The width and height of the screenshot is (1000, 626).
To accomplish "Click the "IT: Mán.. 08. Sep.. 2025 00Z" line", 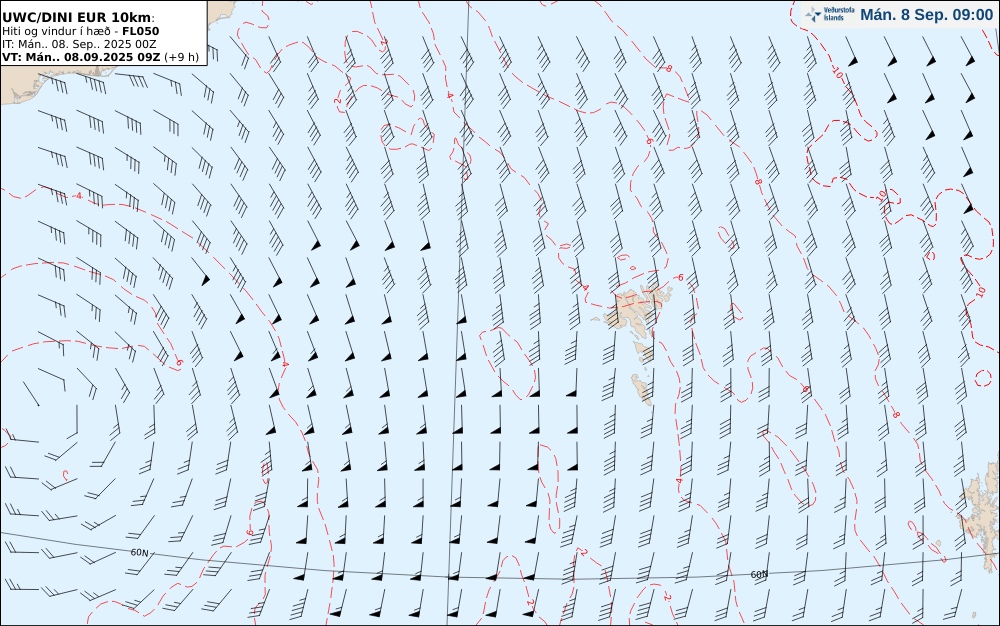I will coord(79,44).
